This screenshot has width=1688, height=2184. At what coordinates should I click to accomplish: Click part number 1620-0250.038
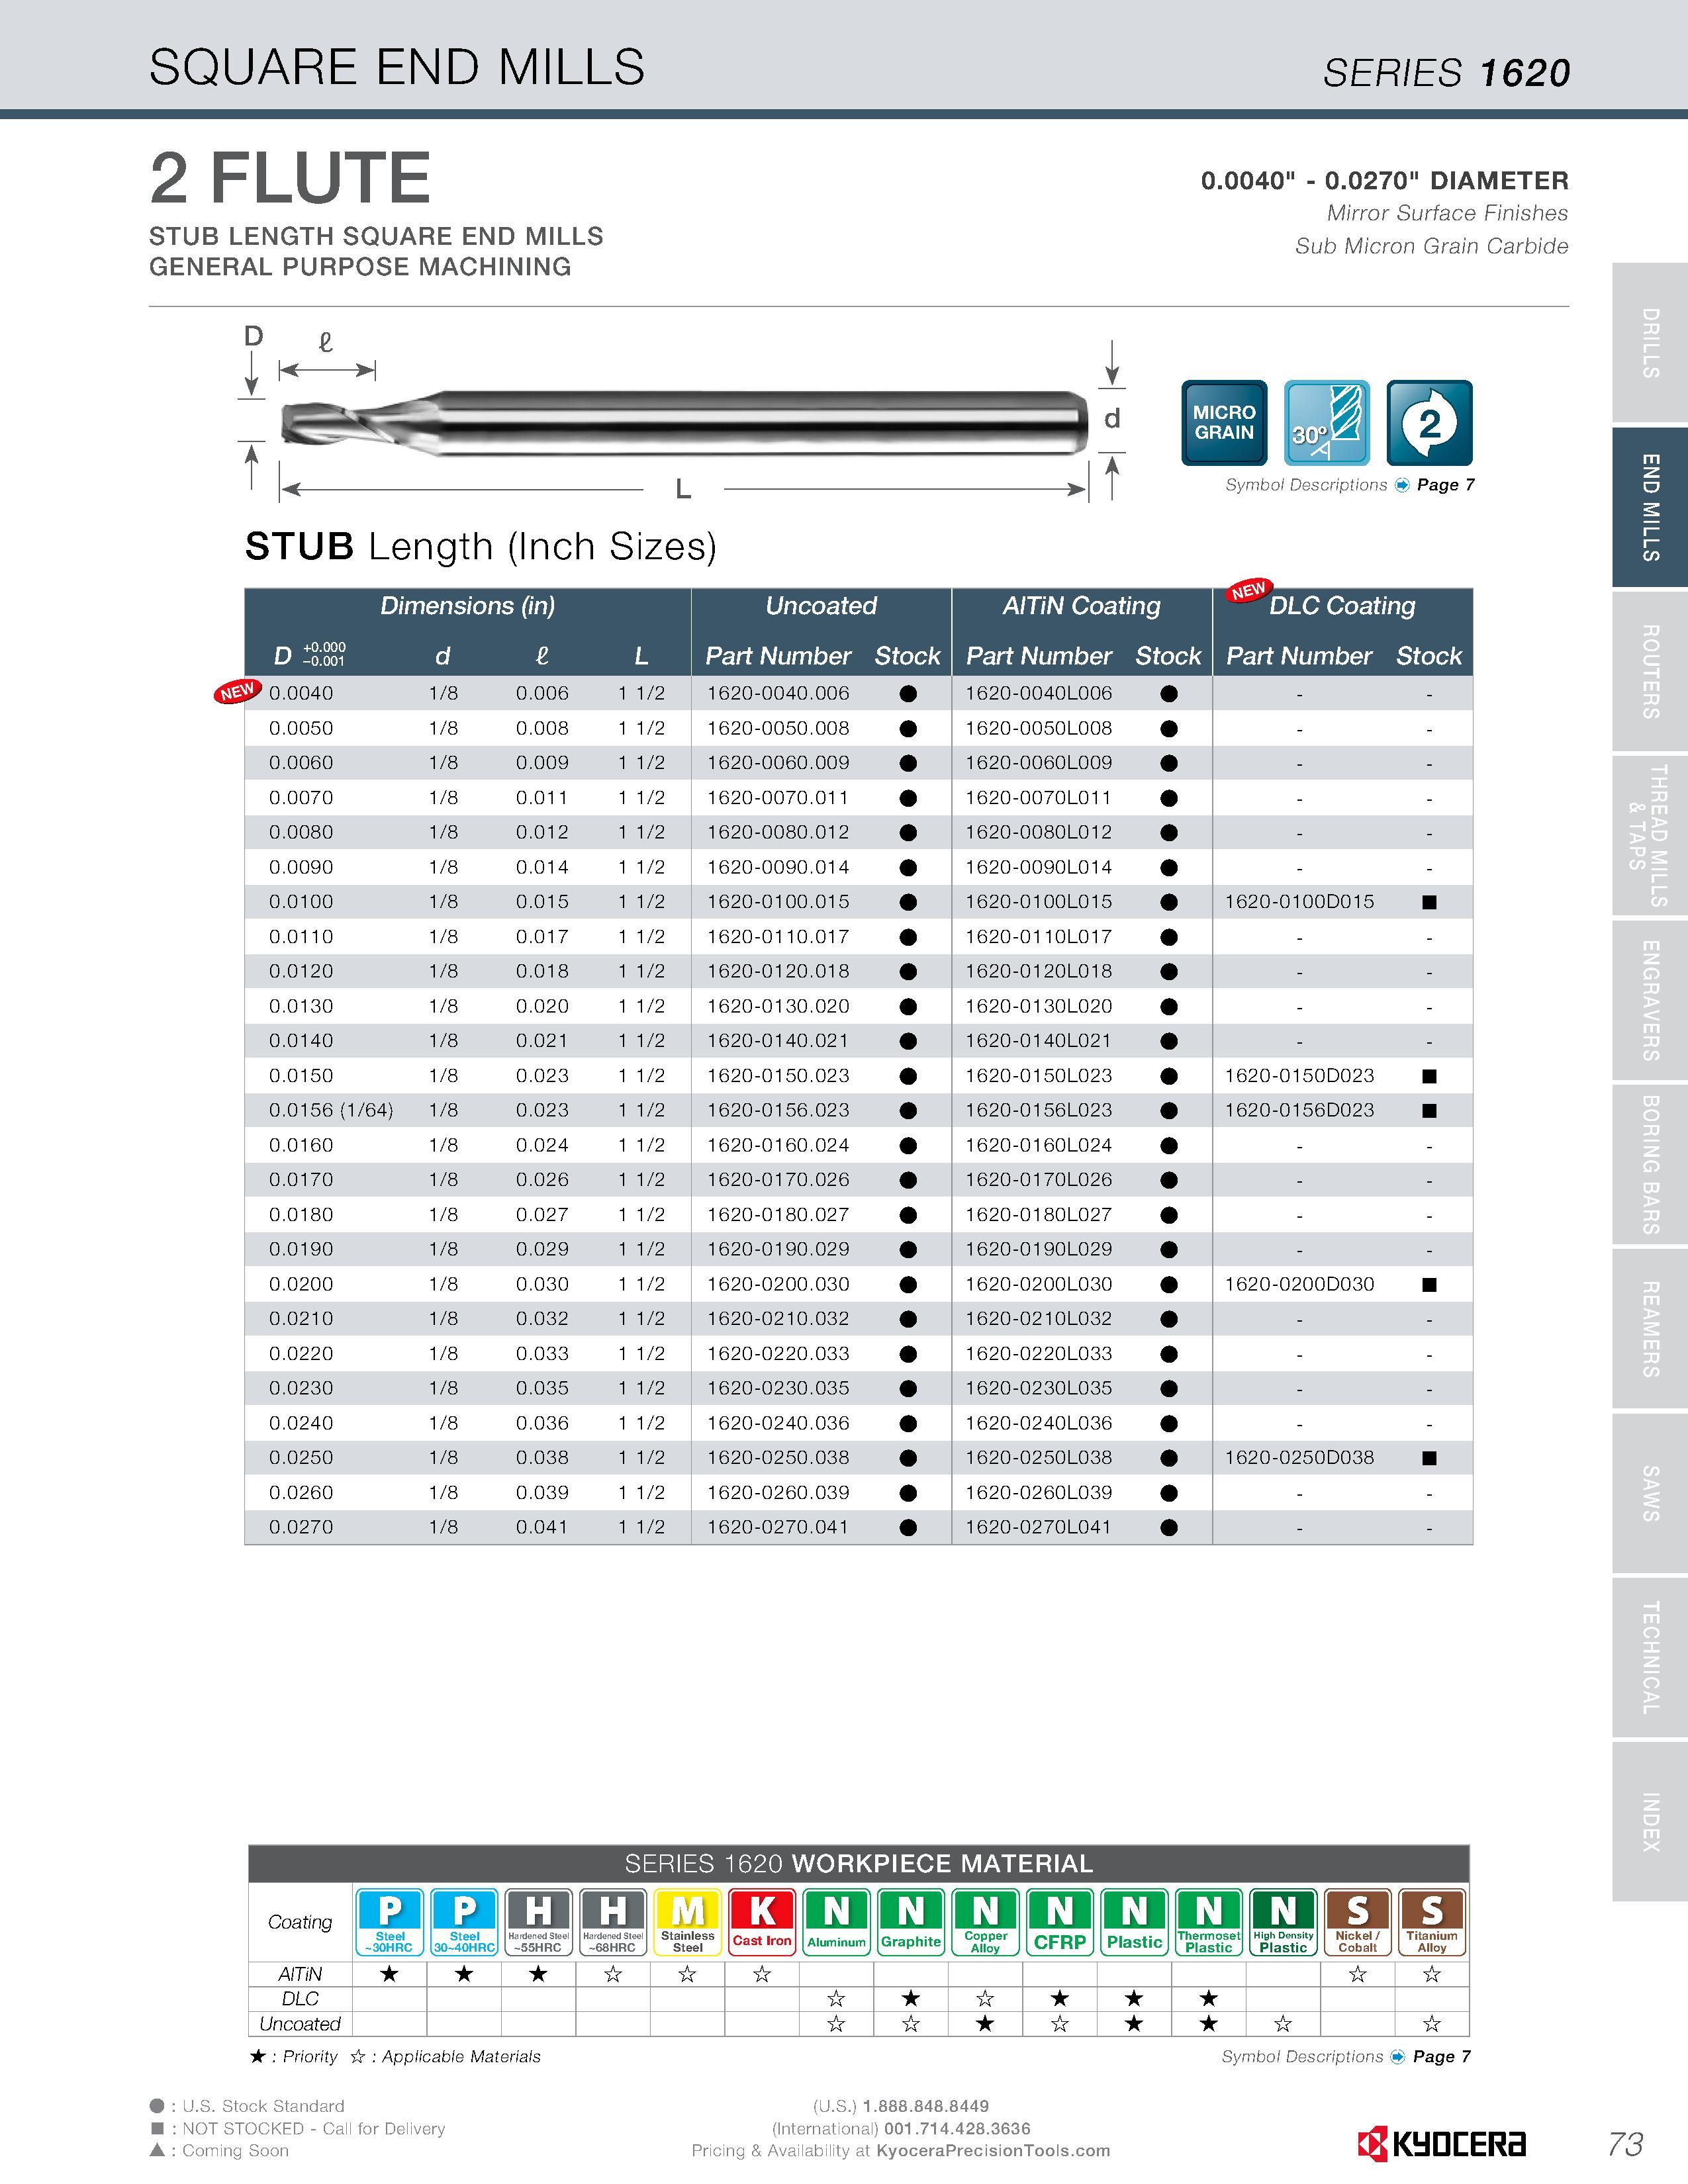[x=778, y=1458]
